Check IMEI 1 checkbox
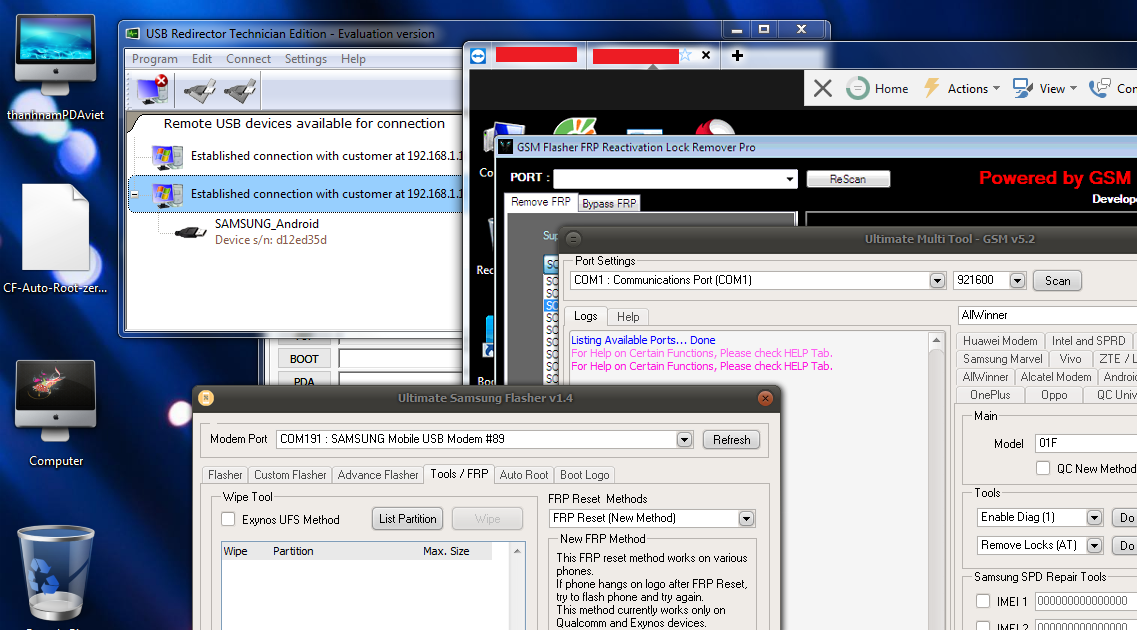The height and width of the screenshot is (630, 1137). point(983,601)
